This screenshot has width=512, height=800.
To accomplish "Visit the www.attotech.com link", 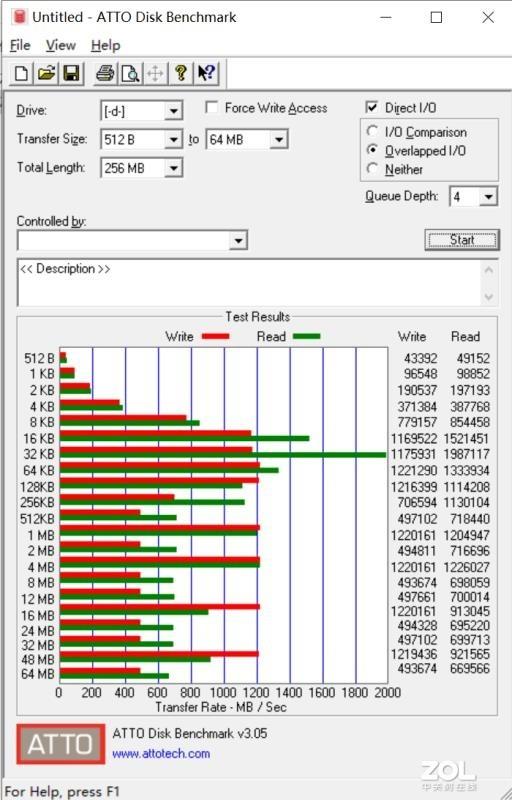I will coord(161,754).
